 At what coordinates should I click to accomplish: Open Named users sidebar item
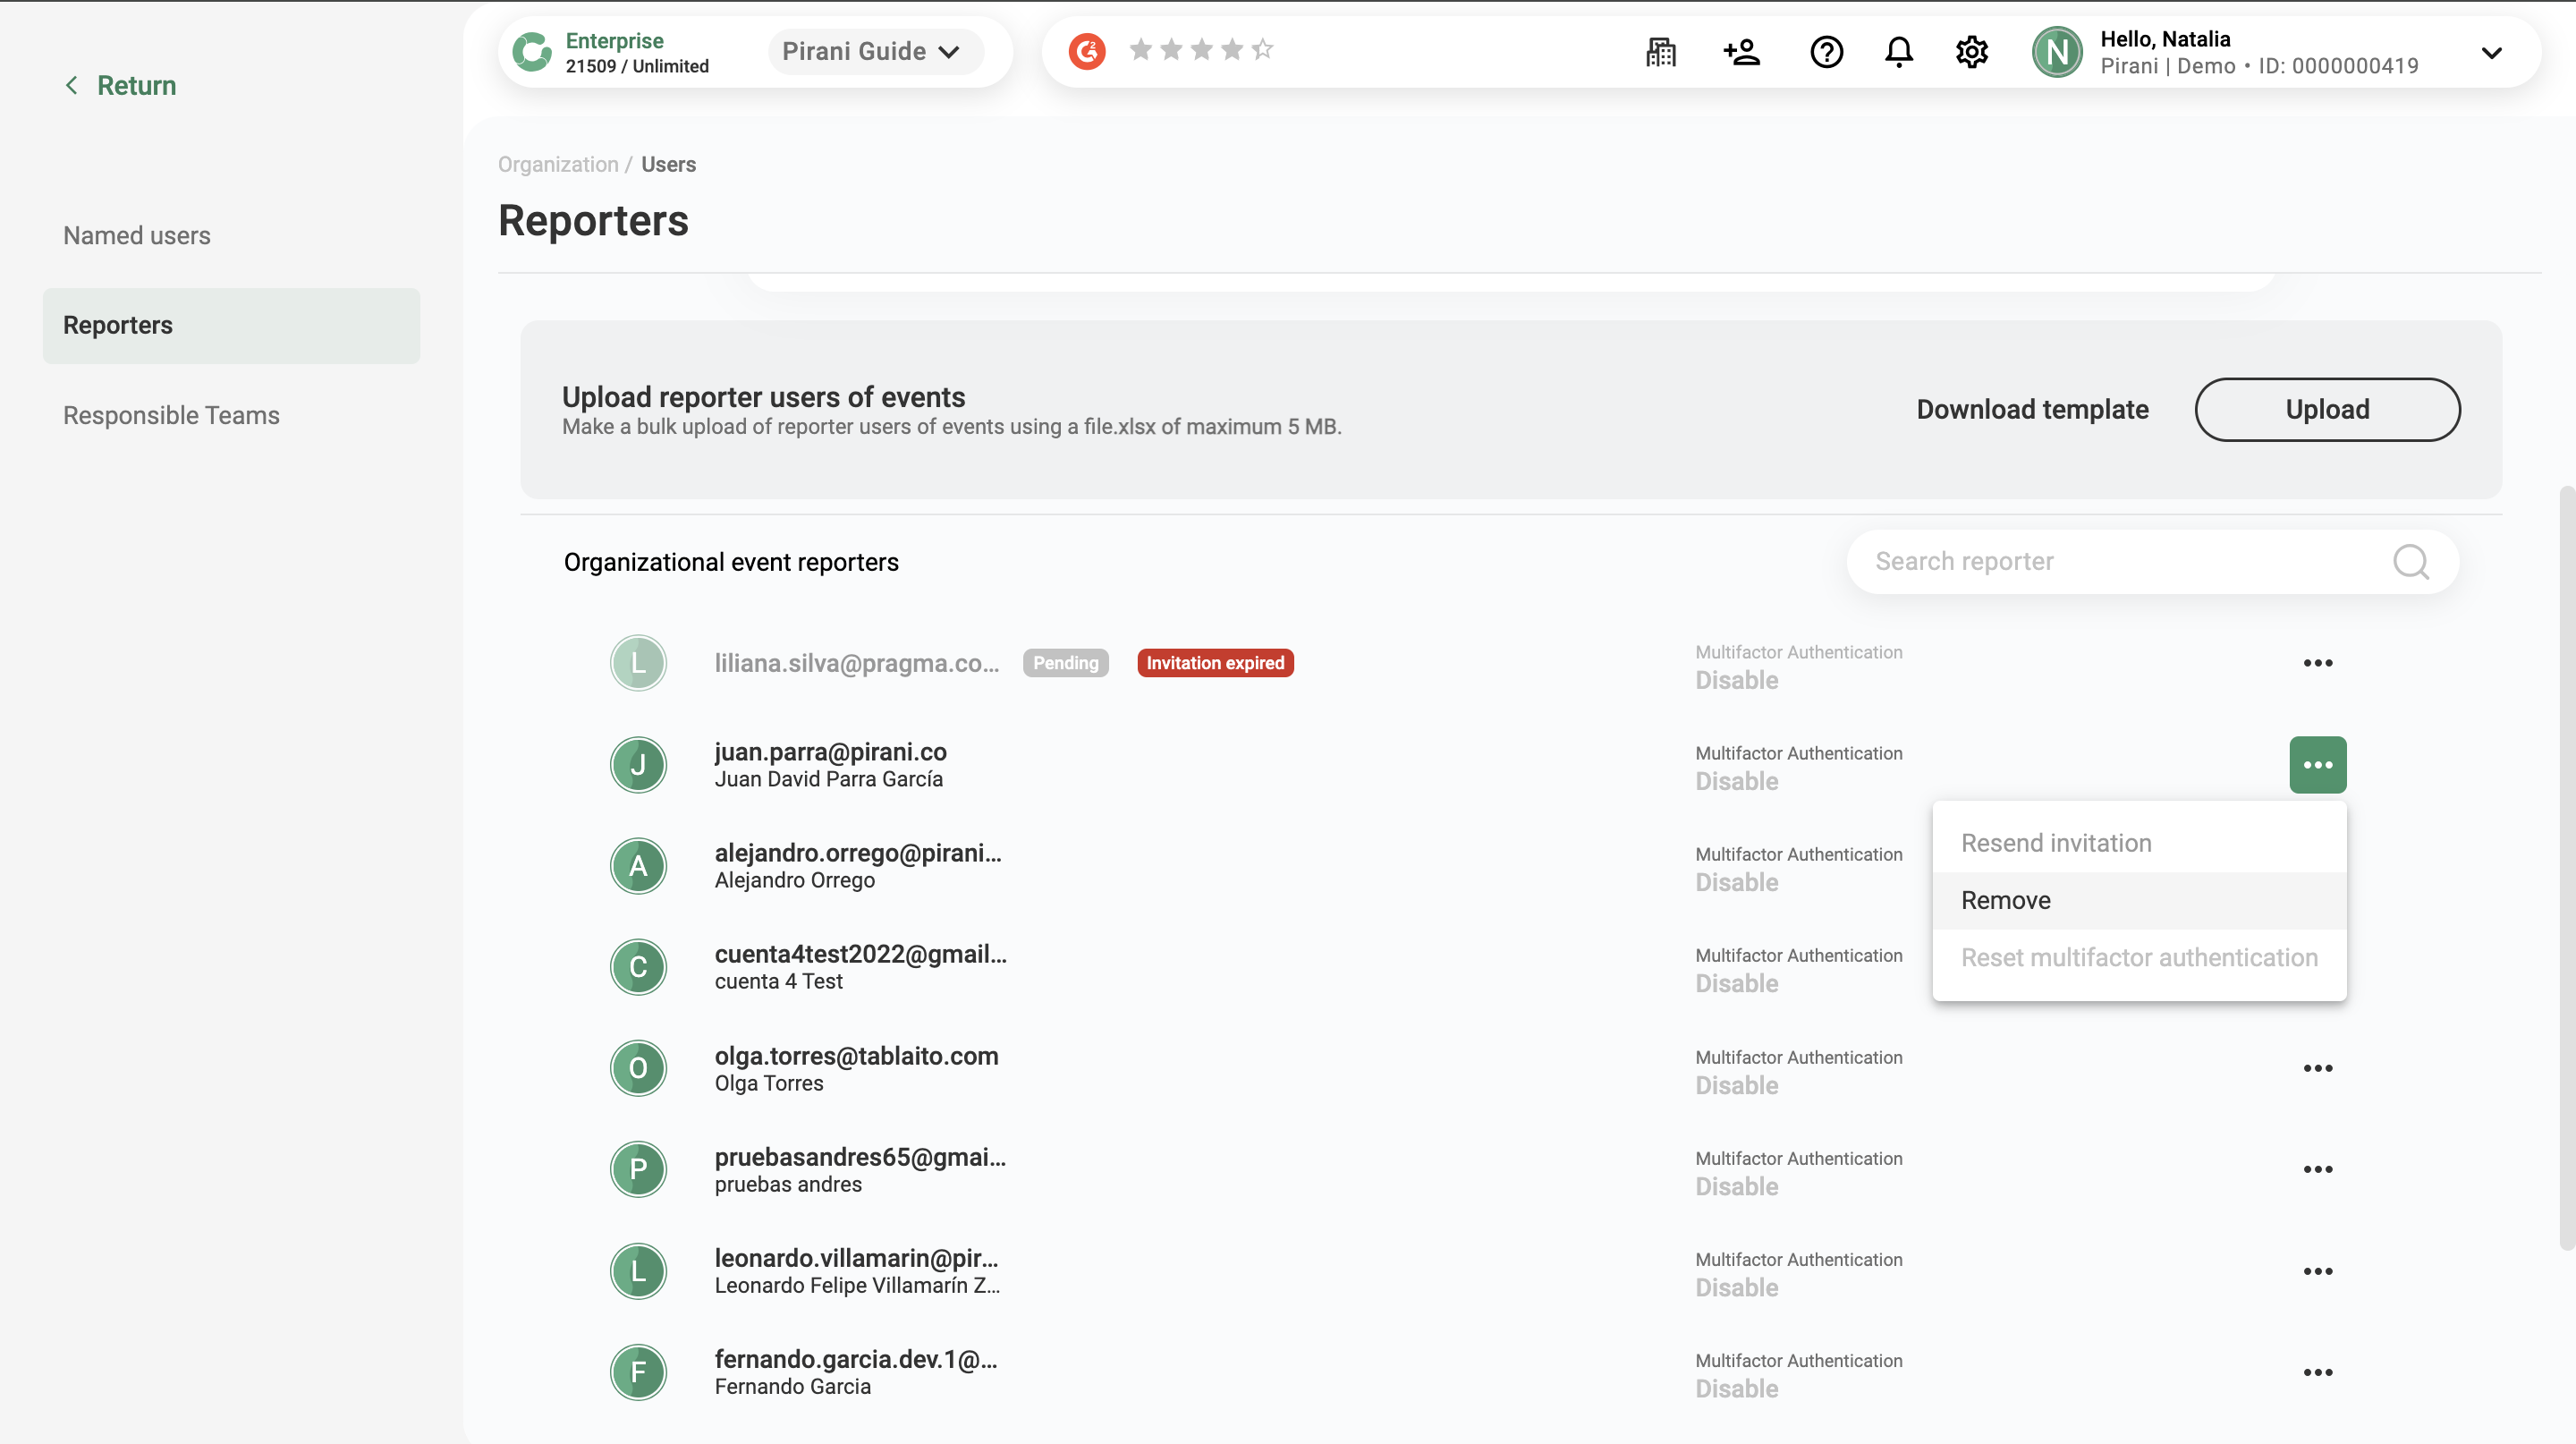click(231, 235)
